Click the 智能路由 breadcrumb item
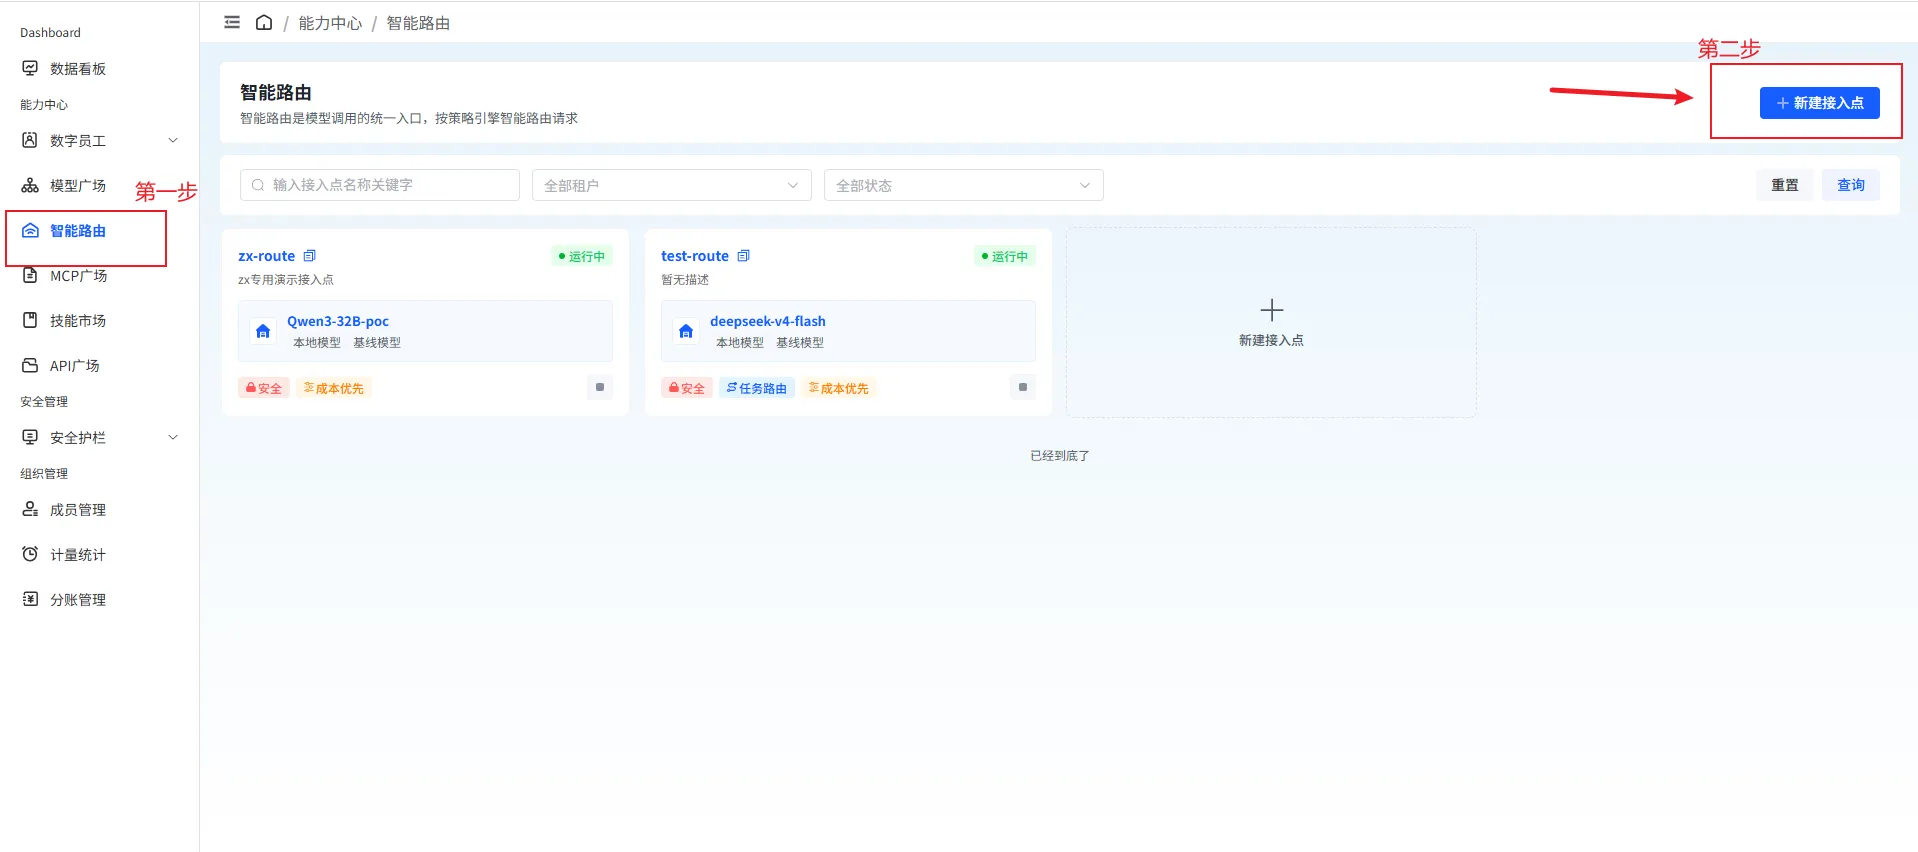Screen dimensions: 1918x852 click(418, 23)
